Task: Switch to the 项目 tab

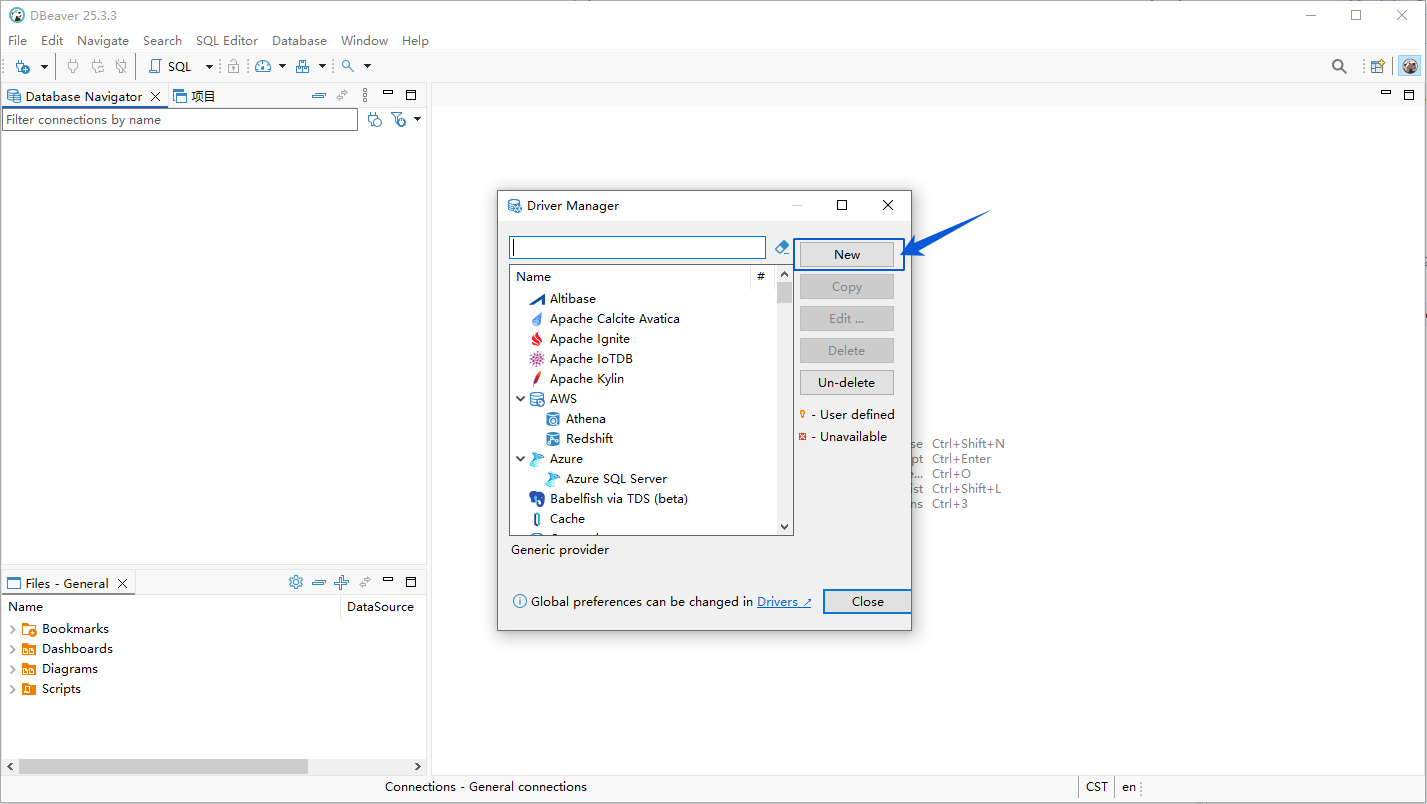Action: pyautogui.click(x=194, y=96)
